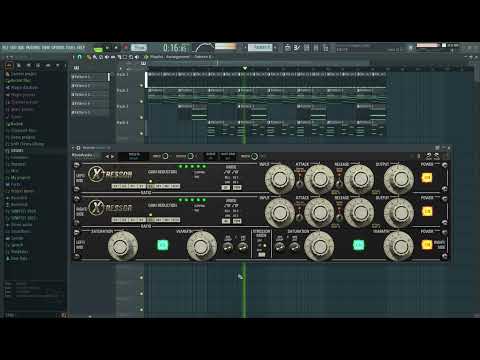Viewport: 480px width, 360px height.
Task: Click the playhead marker on the playlist timeline
Action: coord(245,68)
